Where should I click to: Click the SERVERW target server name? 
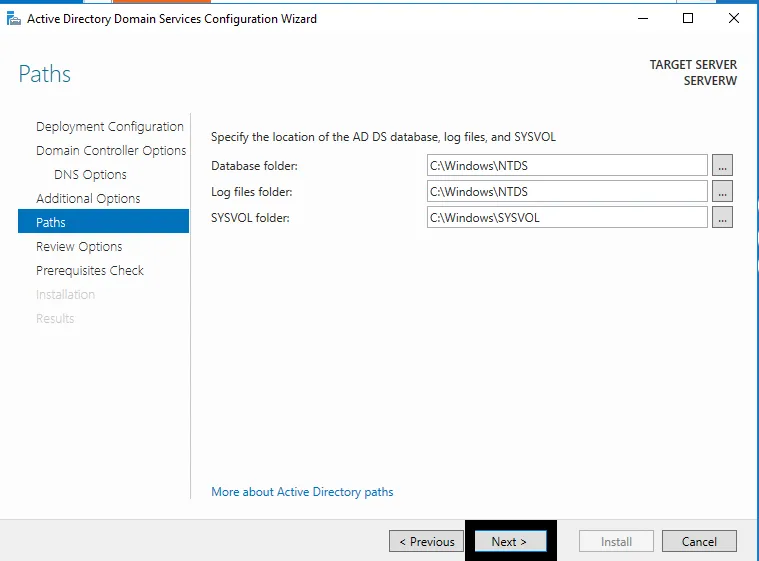(710, 81)
